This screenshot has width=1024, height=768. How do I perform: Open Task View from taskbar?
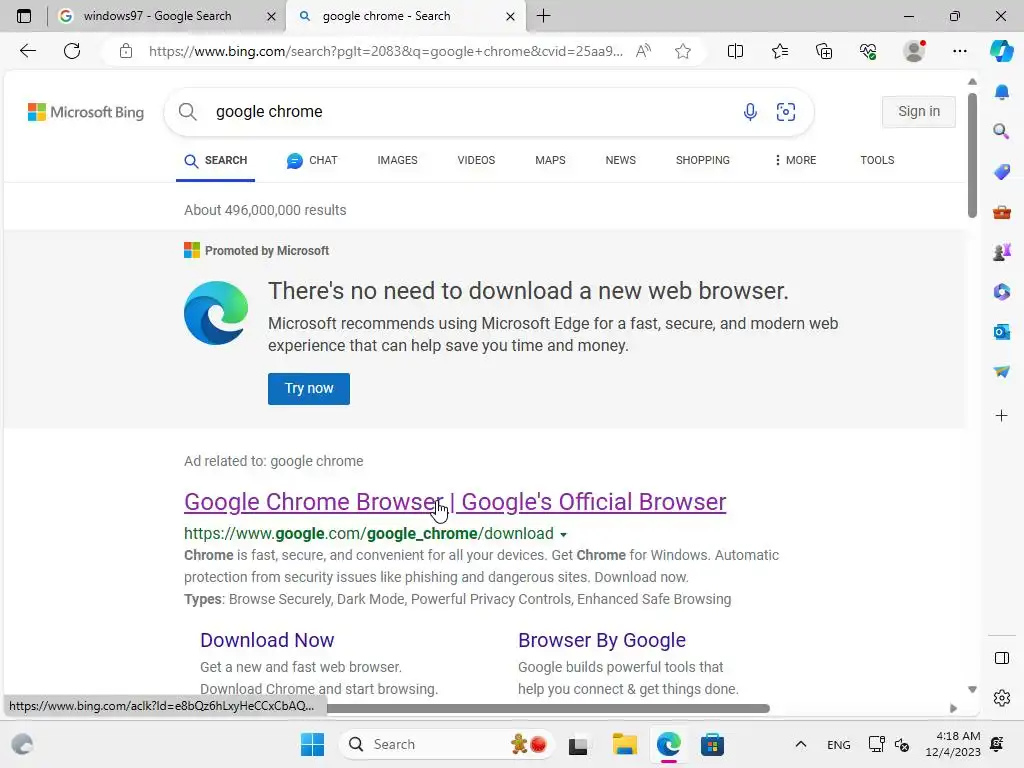[578, 744]
